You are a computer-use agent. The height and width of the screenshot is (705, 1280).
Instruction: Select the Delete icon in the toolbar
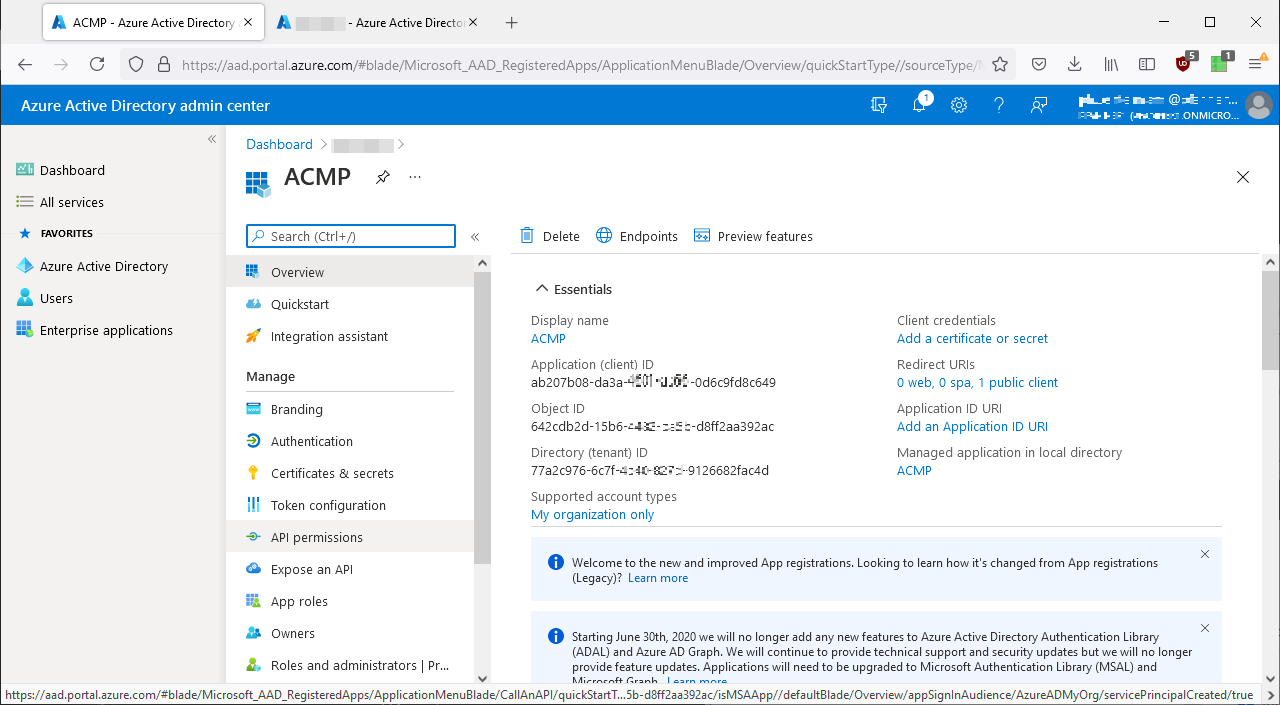pos(549,236)
